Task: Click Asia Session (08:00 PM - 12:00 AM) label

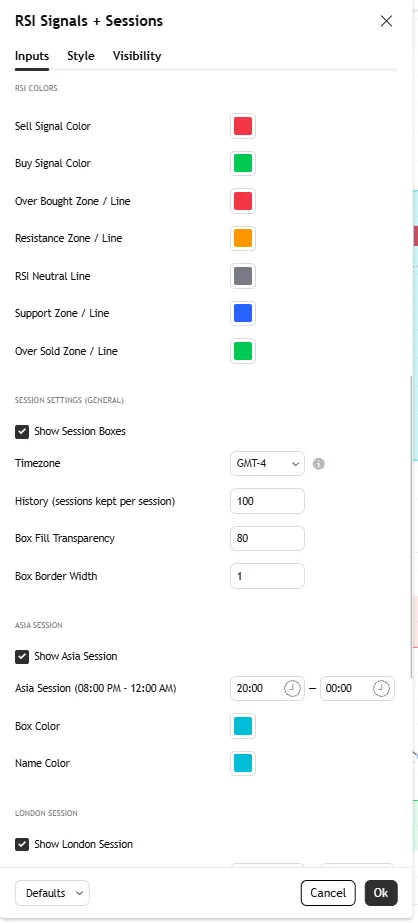Action: click(95, 688)
